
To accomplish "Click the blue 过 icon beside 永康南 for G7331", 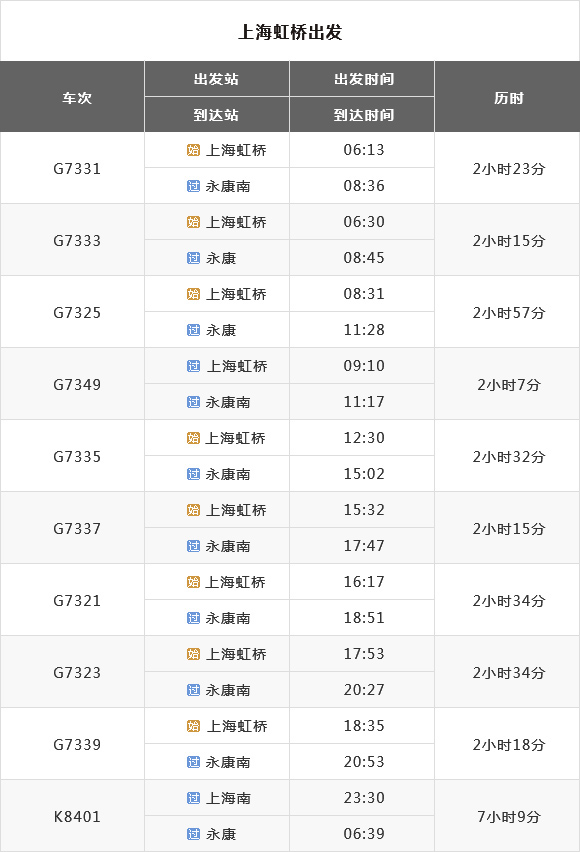I will click(x=193, y=186).
